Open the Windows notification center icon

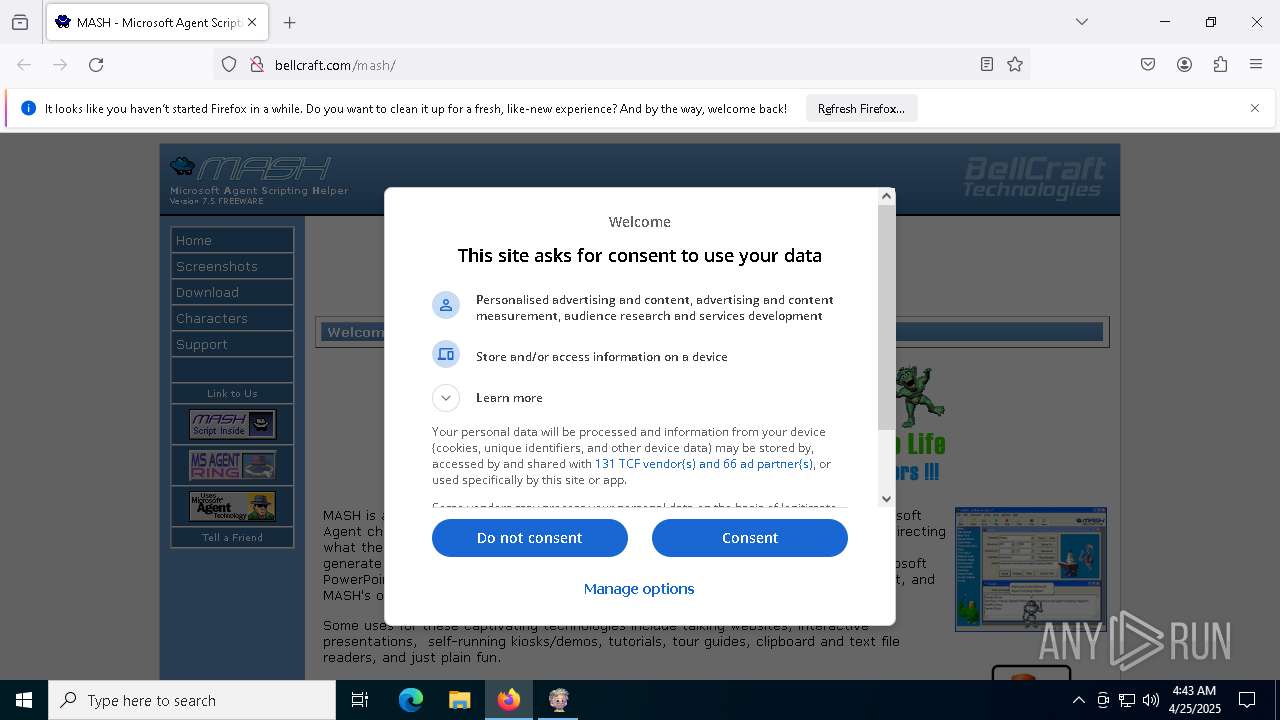point(1247,700)
